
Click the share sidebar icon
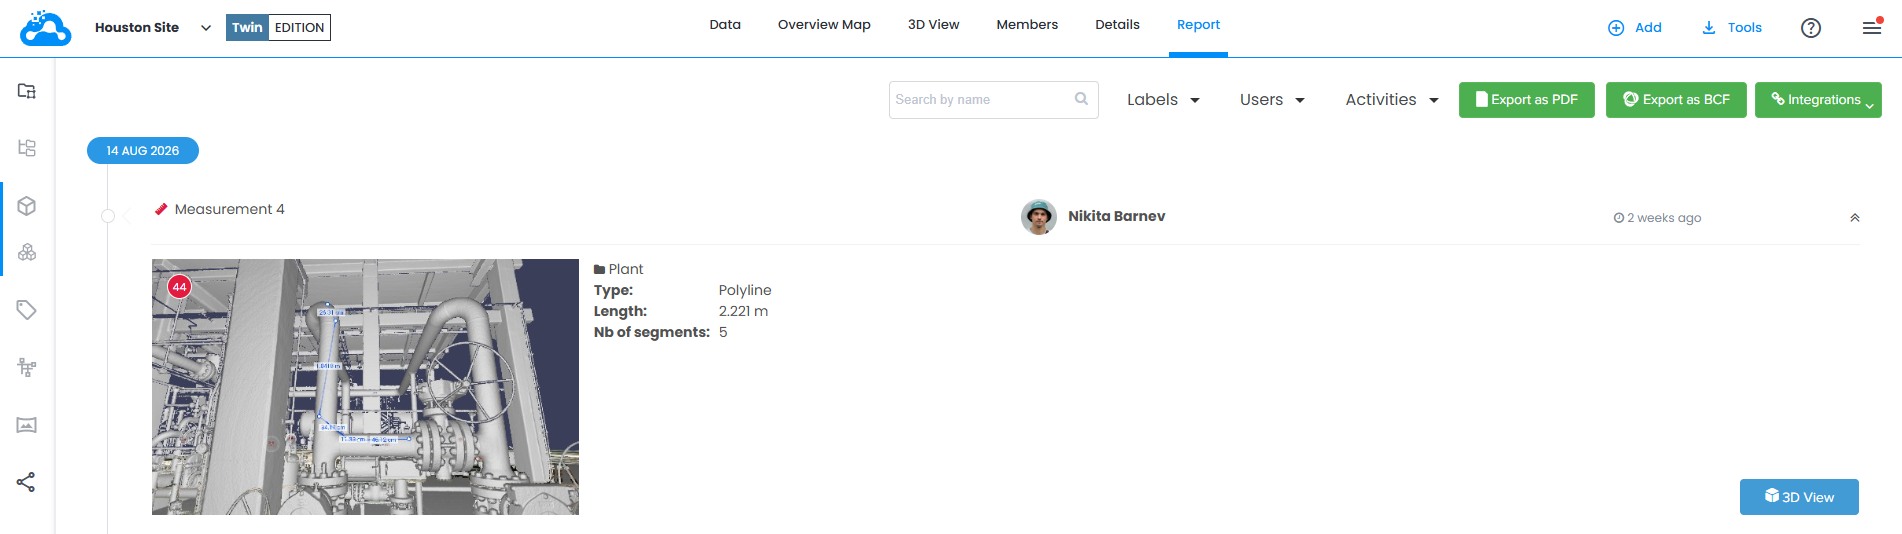[x=27, y=482]
